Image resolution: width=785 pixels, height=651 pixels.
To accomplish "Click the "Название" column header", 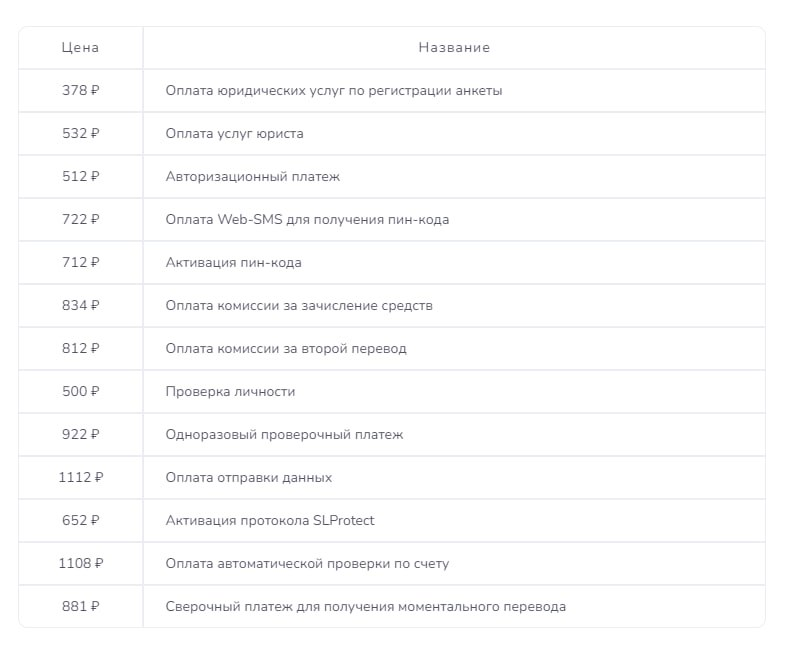I will [x=454, y=48].
